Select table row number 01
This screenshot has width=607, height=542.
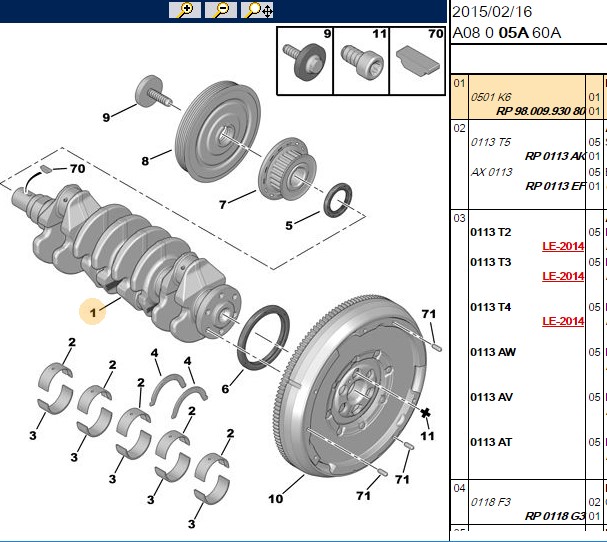(x=459, y=83)
